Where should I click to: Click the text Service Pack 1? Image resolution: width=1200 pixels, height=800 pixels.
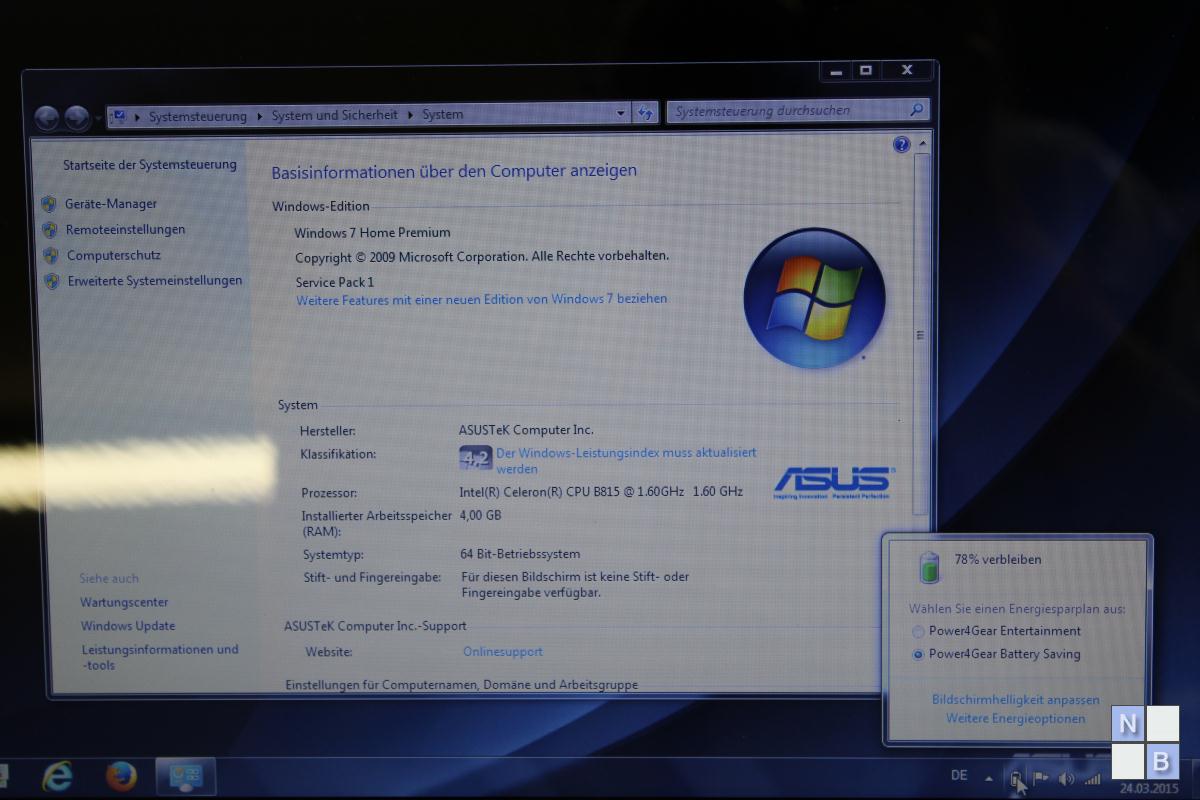[x=335, y=283]
